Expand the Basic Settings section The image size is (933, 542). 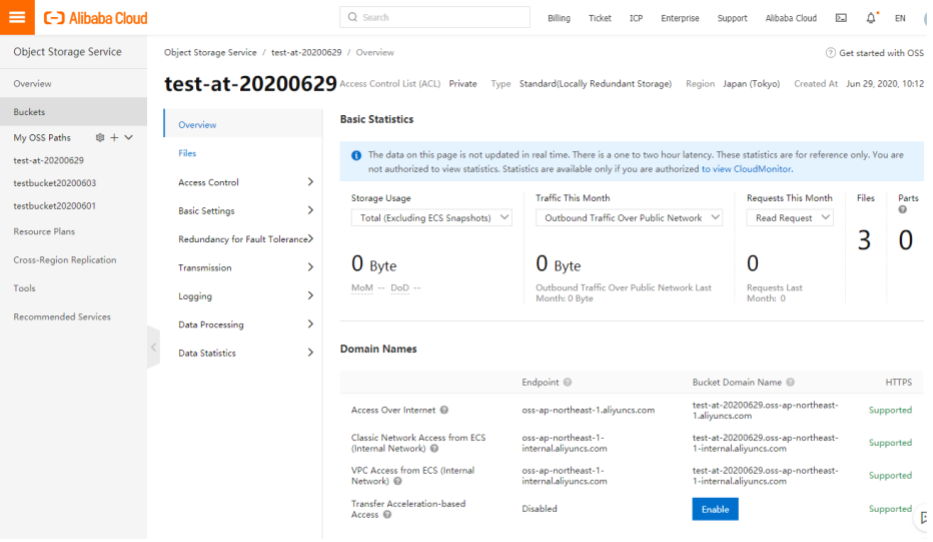click(245, 211)
